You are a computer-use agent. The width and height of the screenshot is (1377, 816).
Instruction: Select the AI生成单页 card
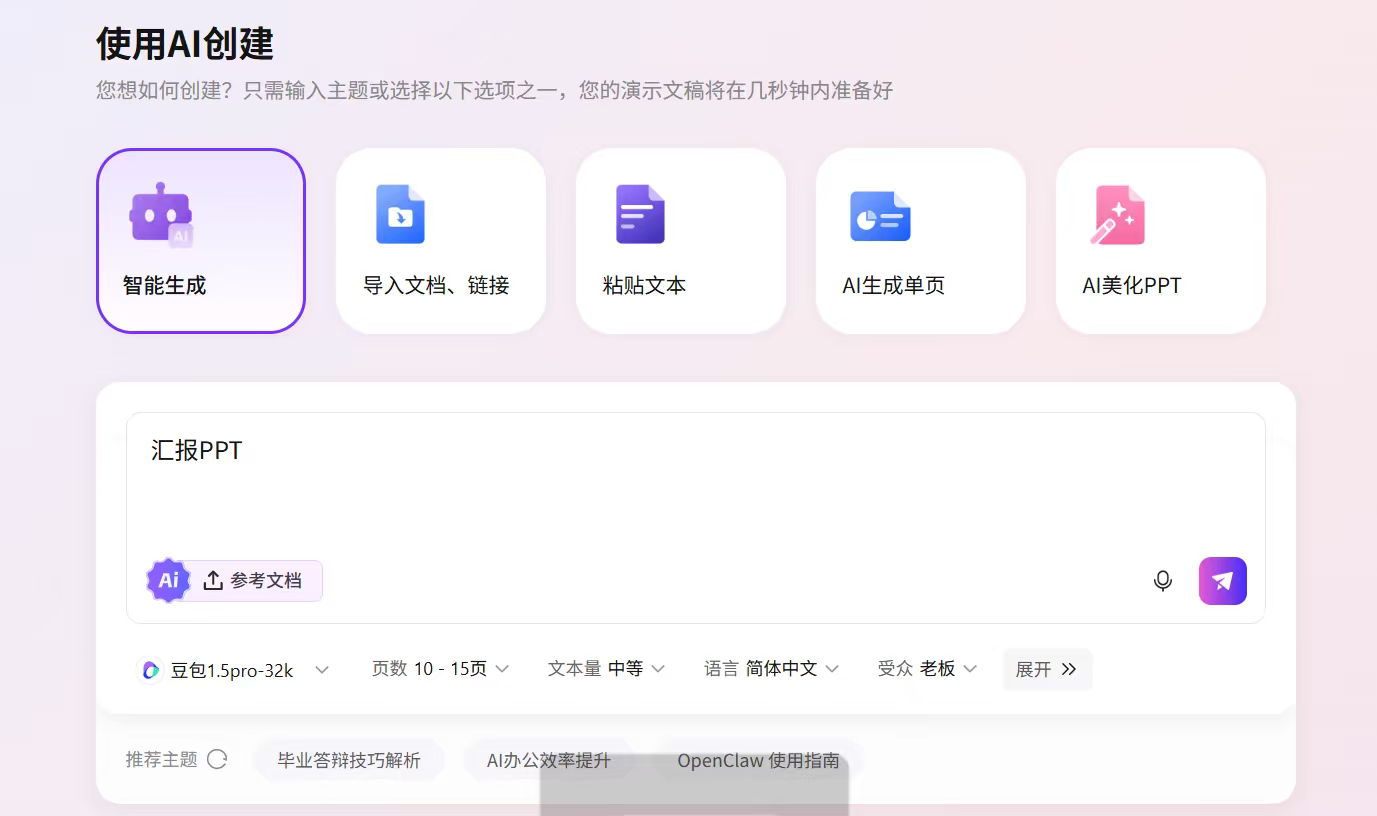921,241
